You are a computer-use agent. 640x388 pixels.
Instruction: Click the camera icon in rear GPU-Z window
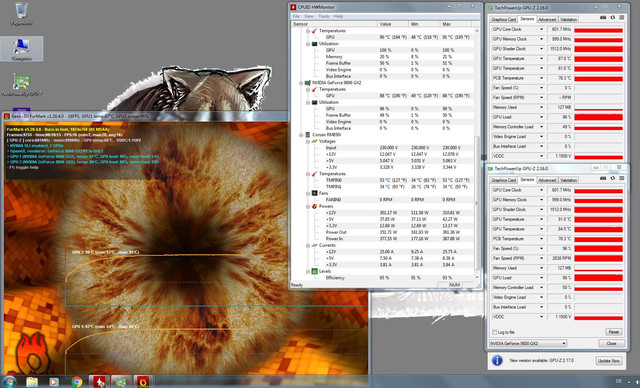(x=603, y=18)
